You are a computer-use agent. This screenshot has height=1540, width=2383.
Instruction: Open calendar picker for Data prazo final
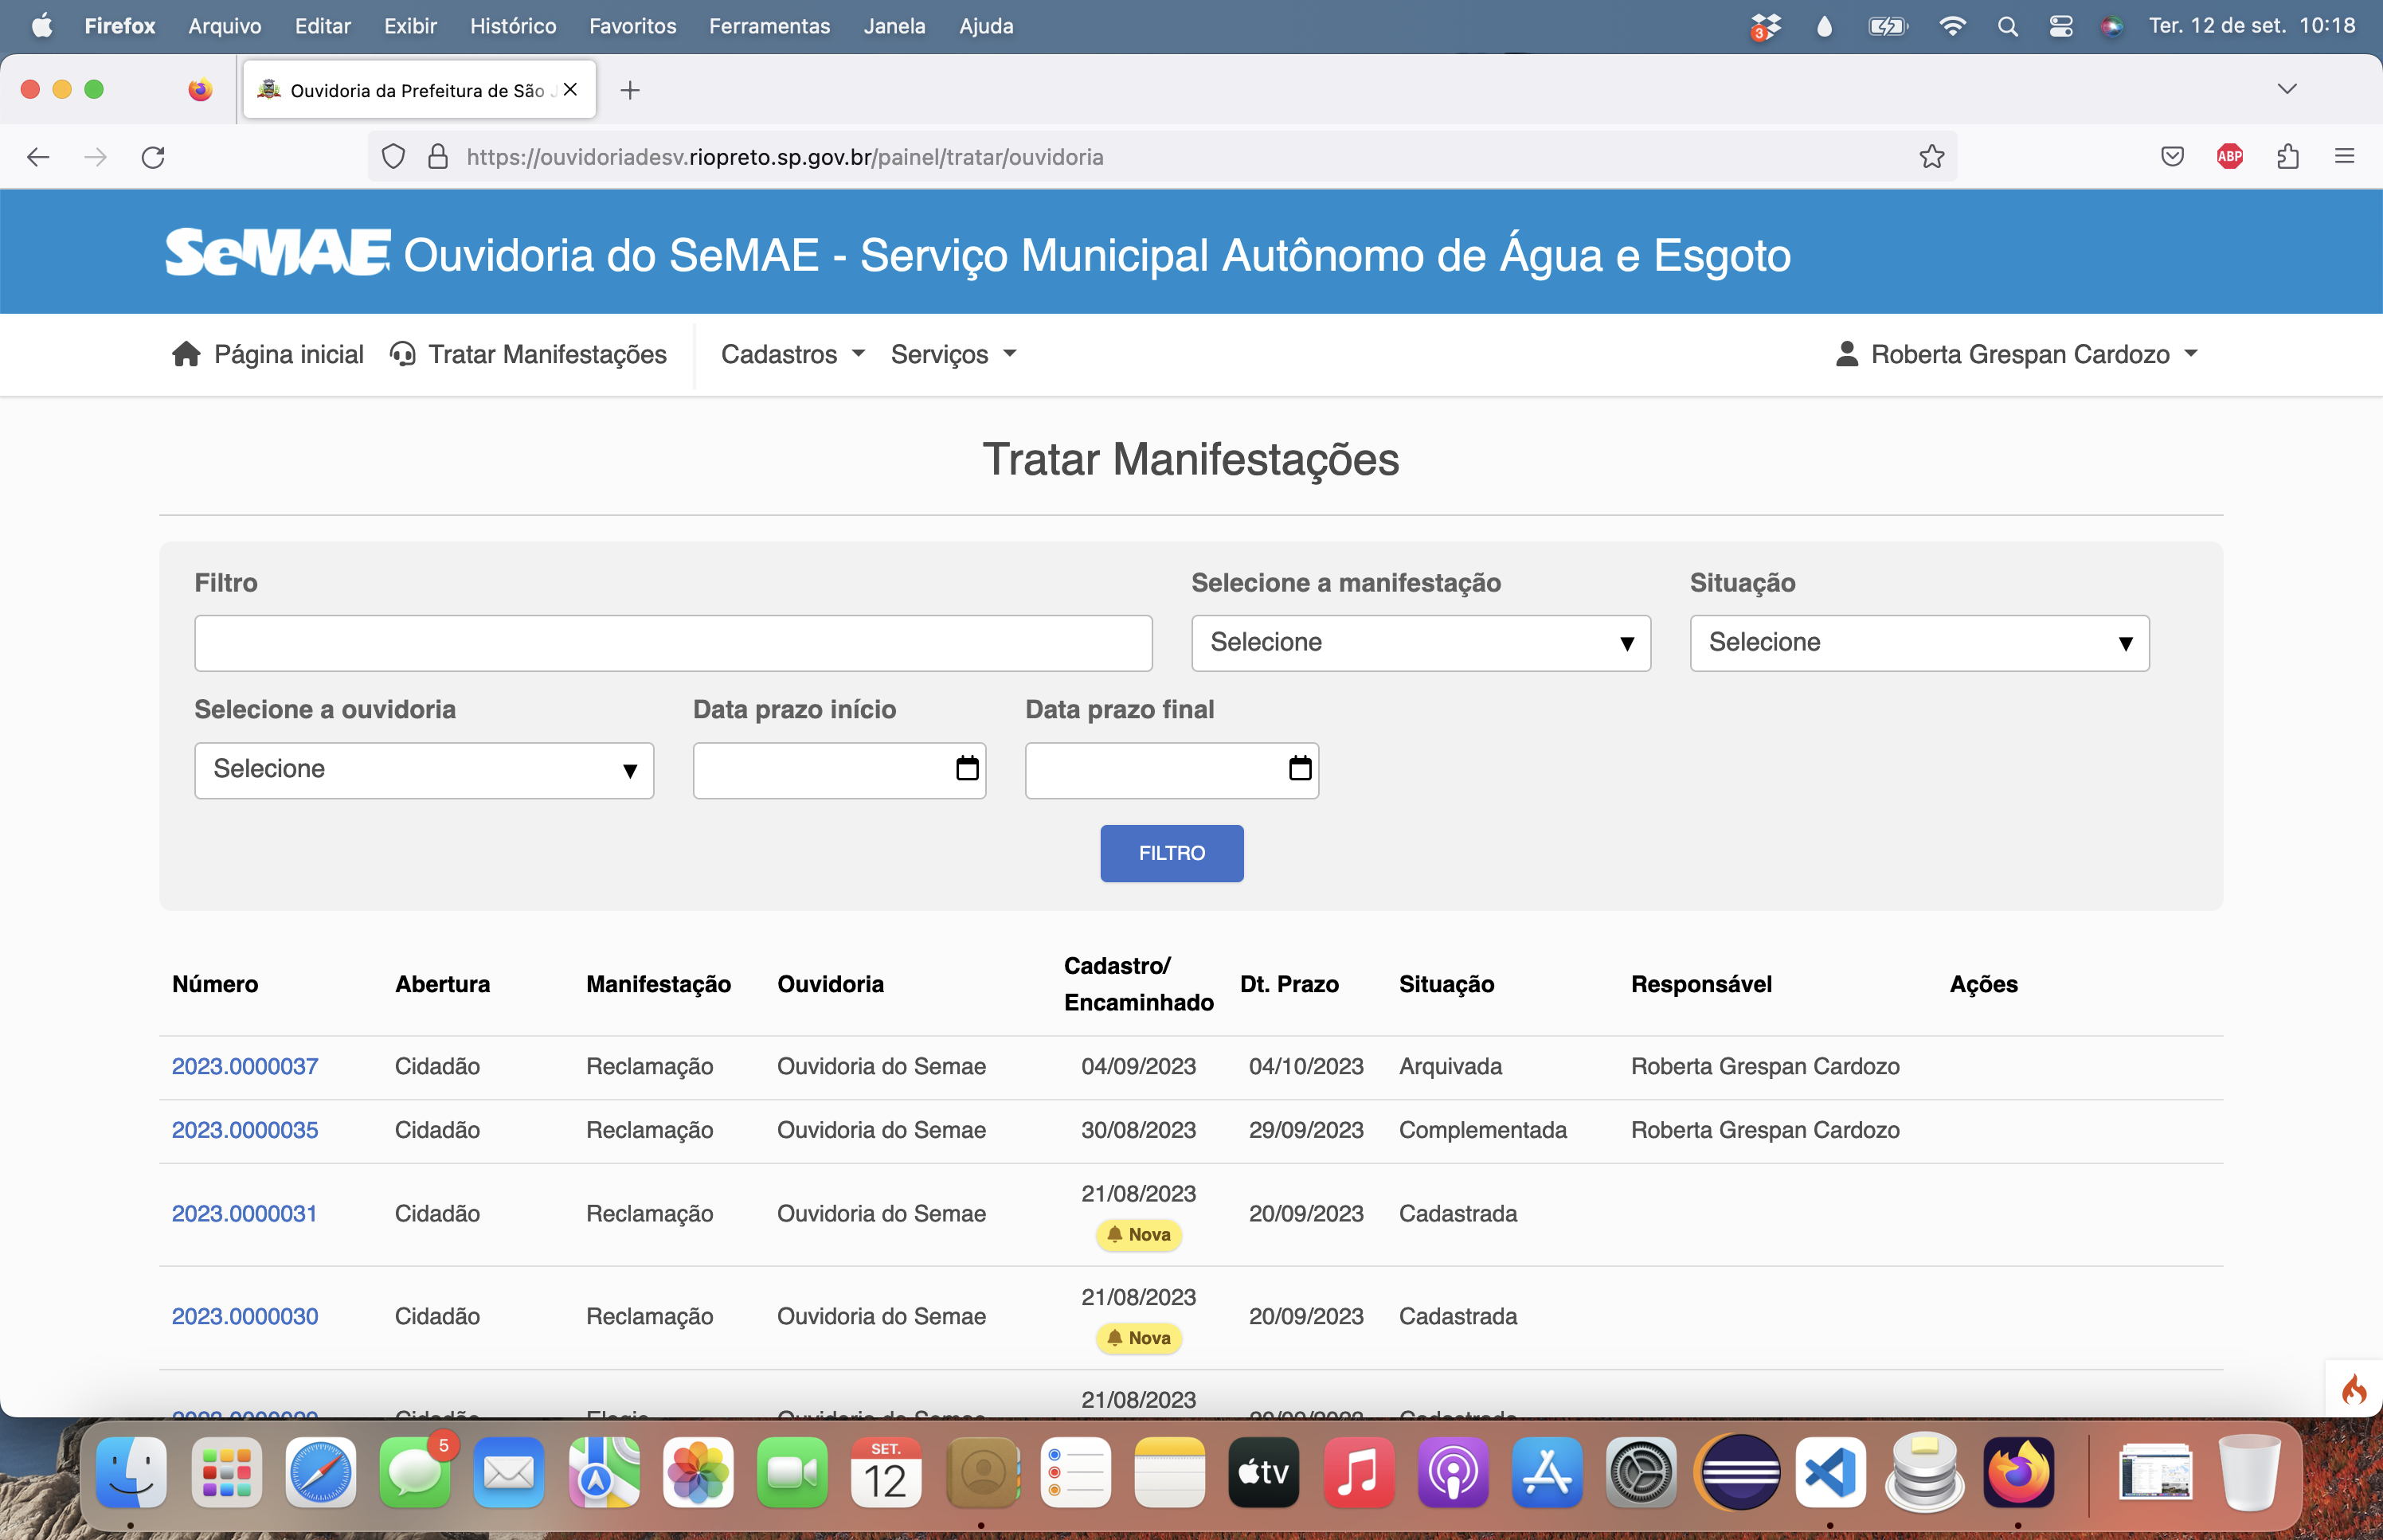tap(1299, 769)
